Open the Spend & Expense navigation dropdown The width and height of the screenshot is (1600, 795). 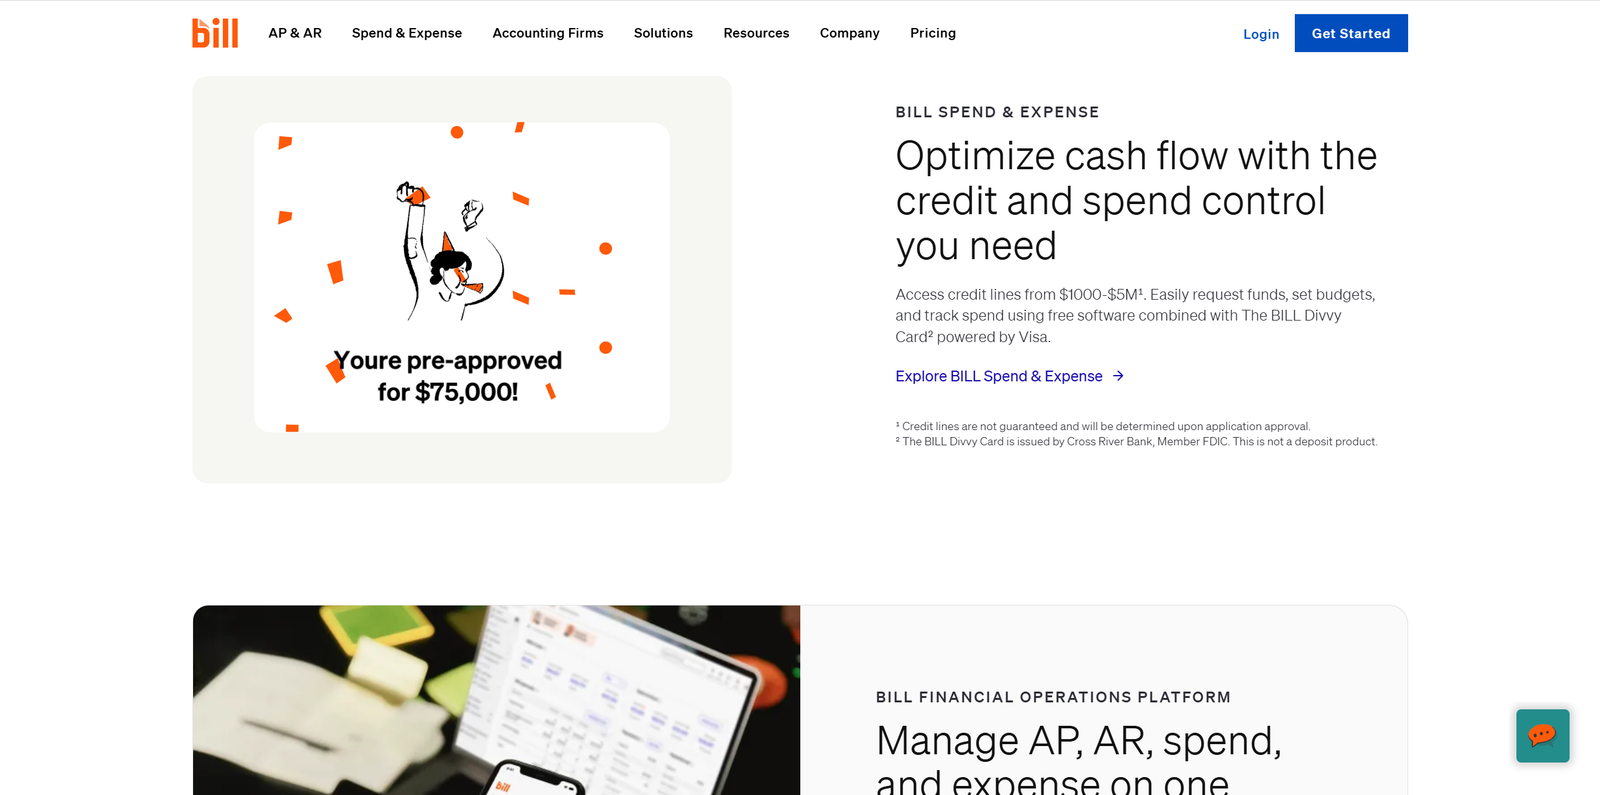(407, 33)
